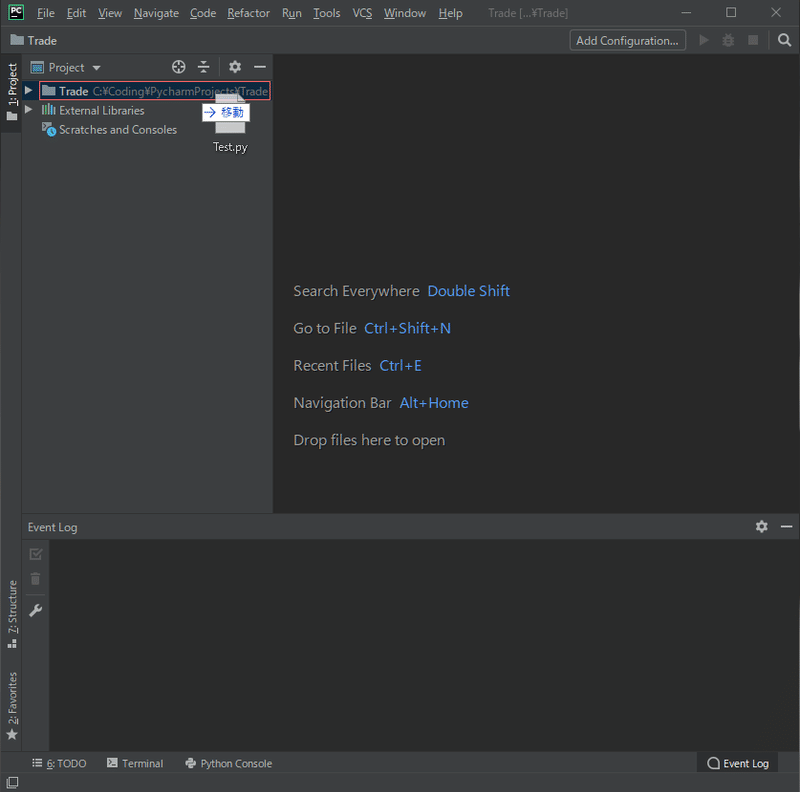Open Search Everywhere magnifier icon
Viewport: 800px width, 792px height.
pyautogui.click(x=784, y=40)
